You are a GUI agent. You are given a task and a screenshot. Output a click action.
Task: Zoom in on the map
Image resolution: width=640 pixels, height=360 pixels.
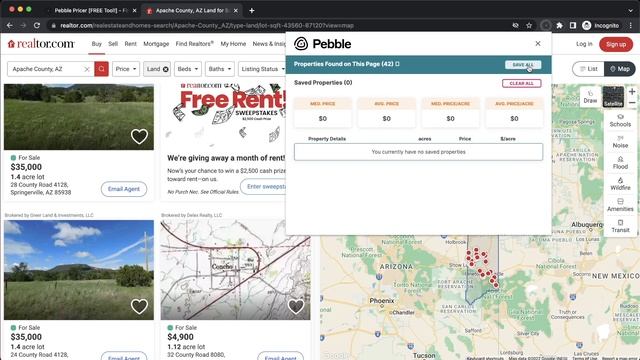(x=632, y=91)
